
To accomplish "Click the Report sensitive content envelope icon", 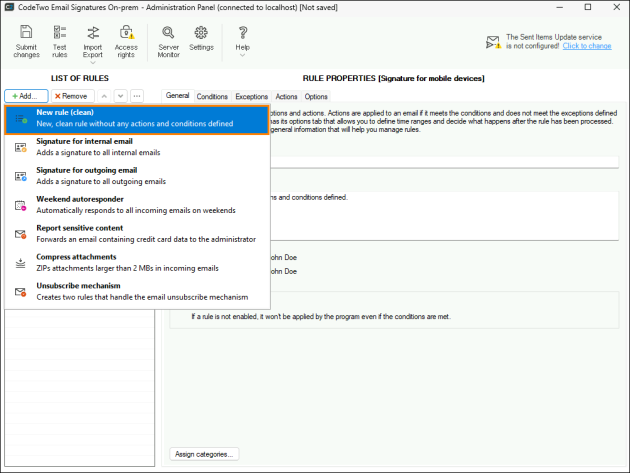I will (21, 234).
